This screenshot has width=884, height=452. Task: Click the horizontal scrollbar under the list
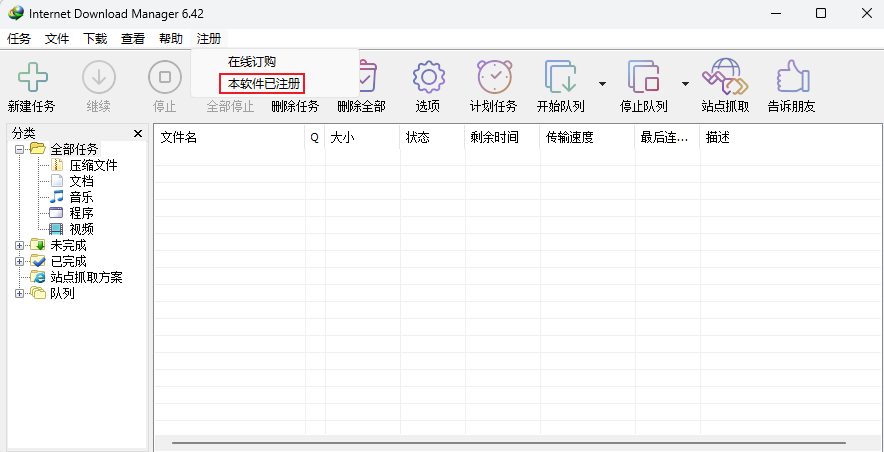click(509, 443)
